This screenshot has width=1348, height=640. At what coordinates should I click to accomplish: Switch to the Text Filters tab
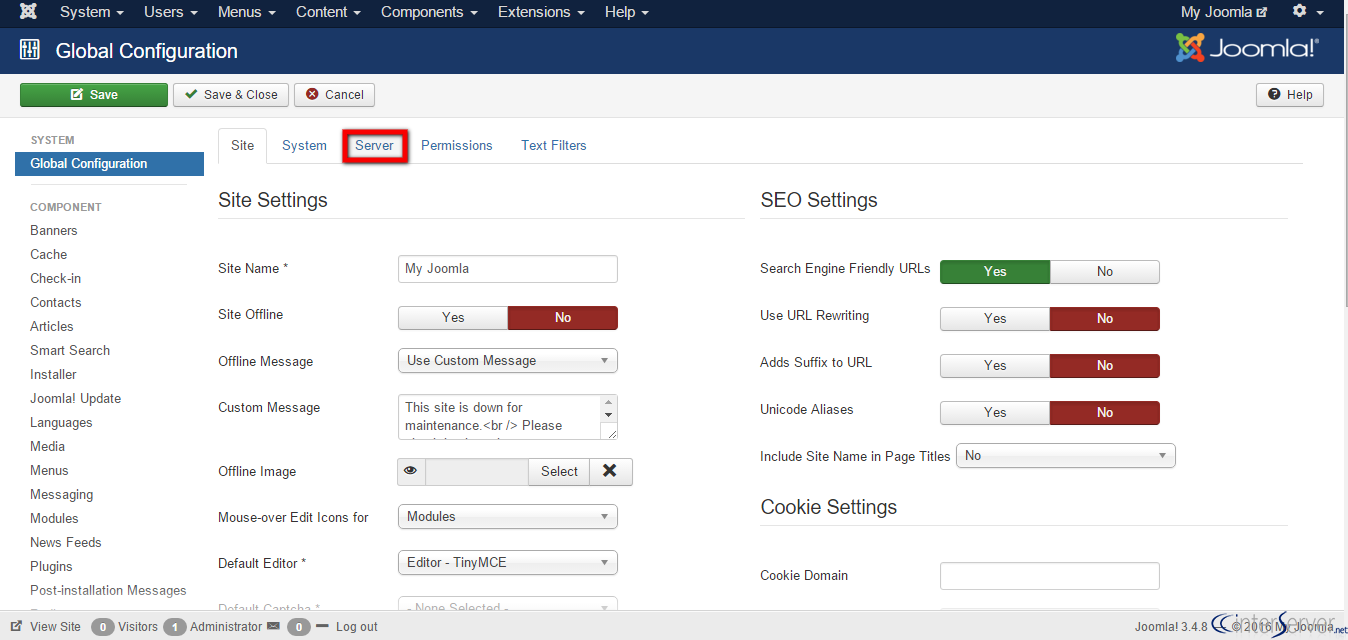pyautogui.click(x=554, y=146)
